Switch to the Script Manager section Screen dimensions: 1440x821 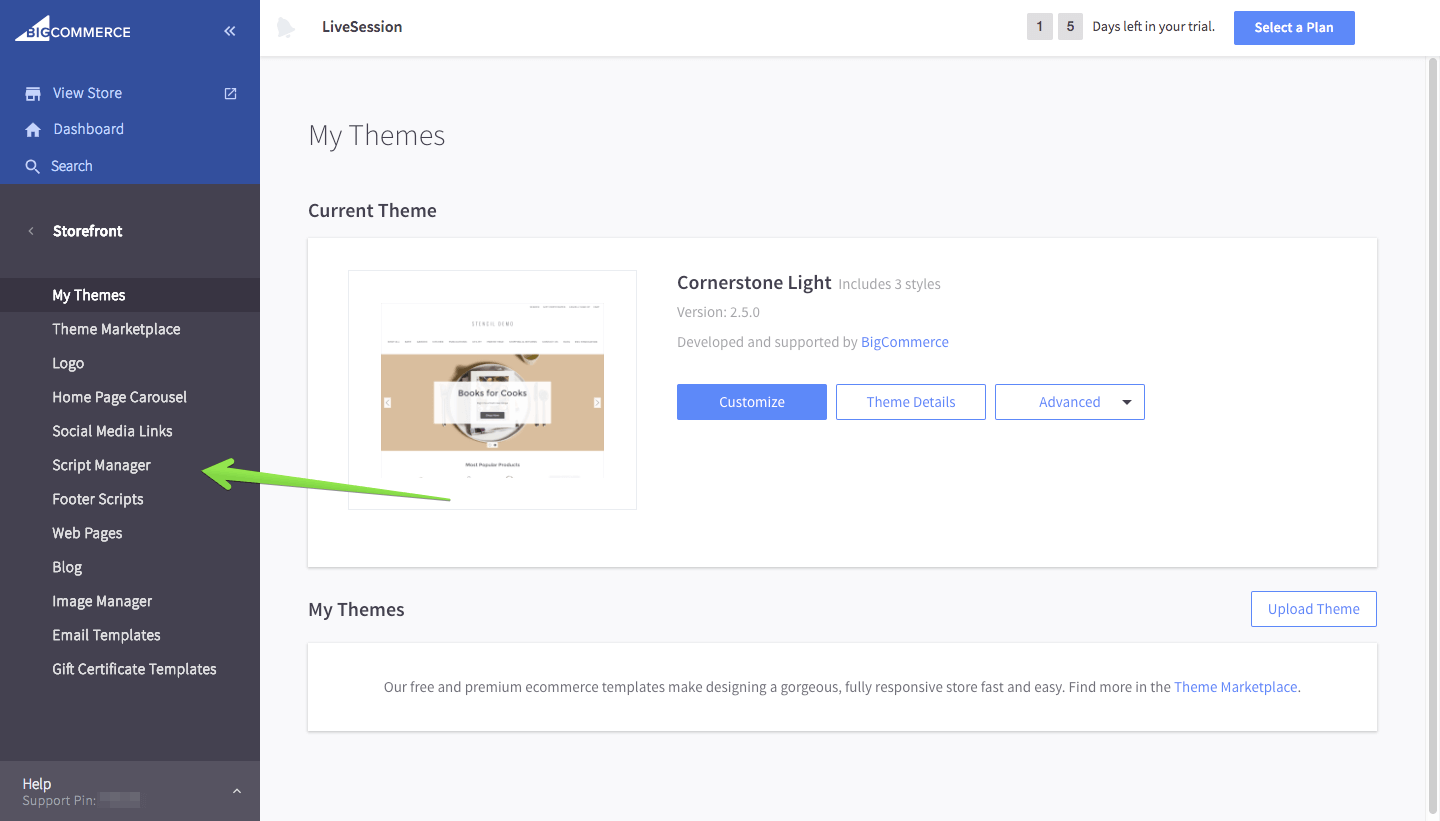101,464
